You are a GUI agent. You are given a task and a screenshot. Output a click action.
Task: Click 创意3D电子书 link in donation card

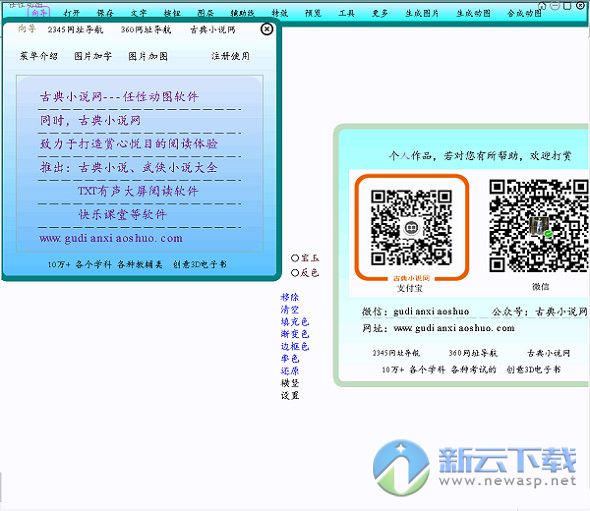click(534, 370)
